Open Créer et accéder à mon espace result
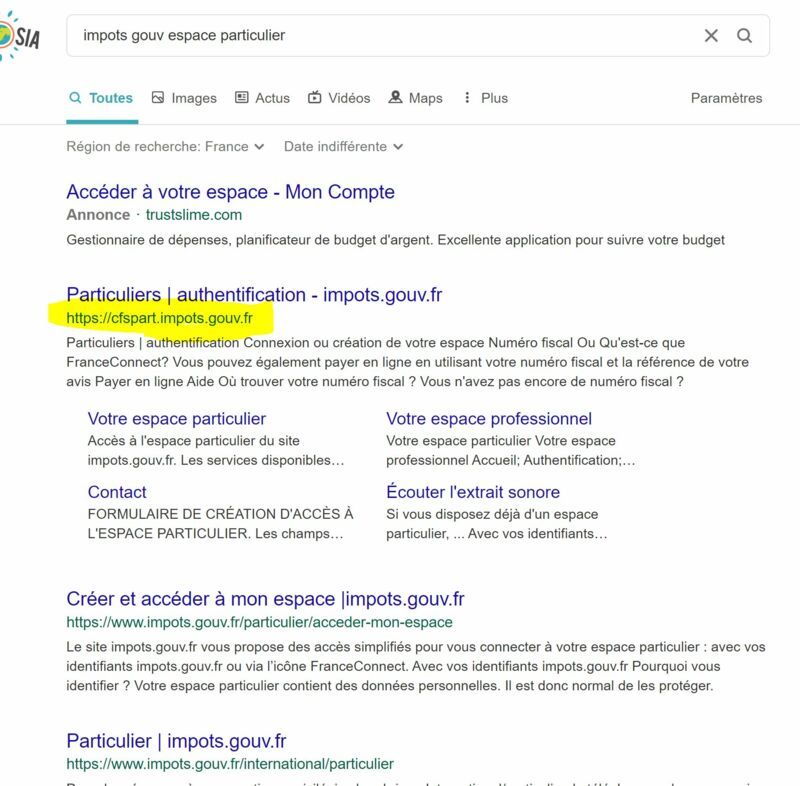Screen dimensions: 800x786 click(265, 599)
